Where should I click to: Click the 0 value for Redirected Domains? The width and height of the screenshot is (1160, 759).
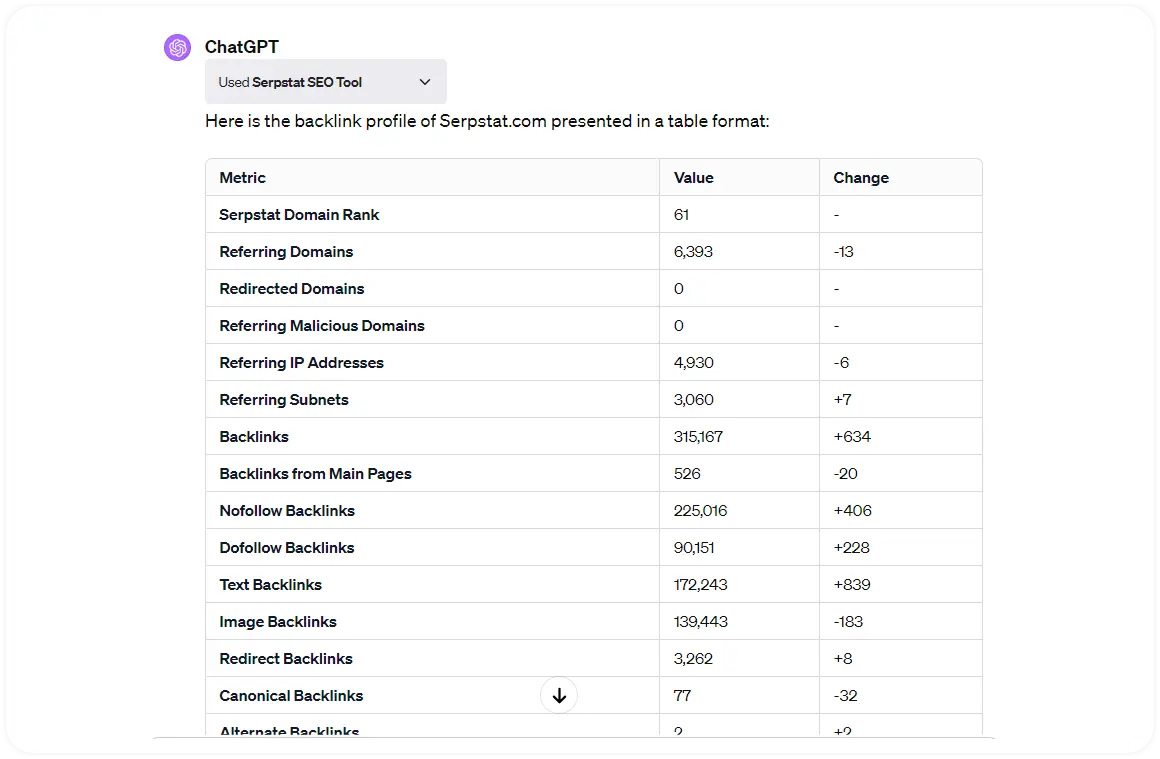coord(678,289)
